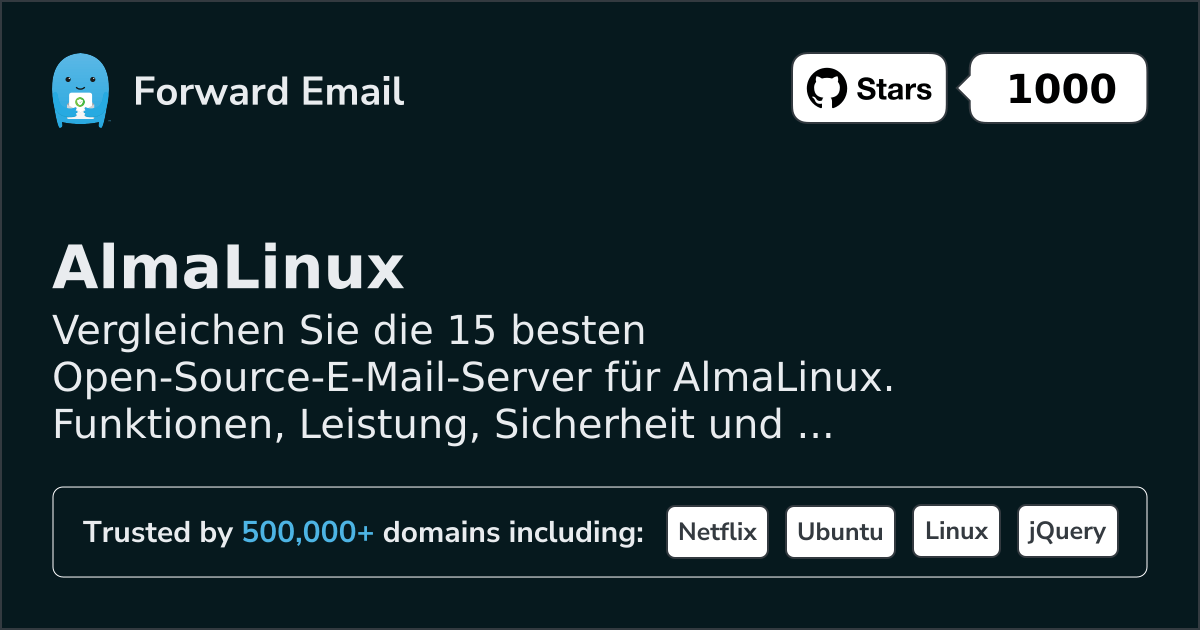Click the laptop held by the mascot
1200x630 pixels.
click(79, 104)
